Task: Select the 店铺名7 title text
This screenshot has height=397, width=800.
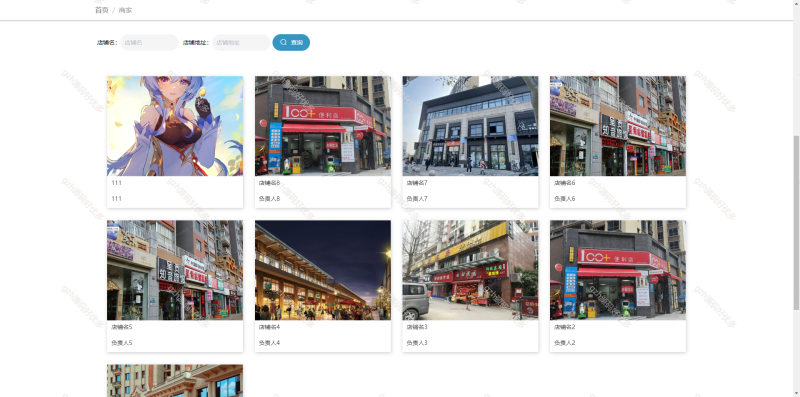Action: 417,183
